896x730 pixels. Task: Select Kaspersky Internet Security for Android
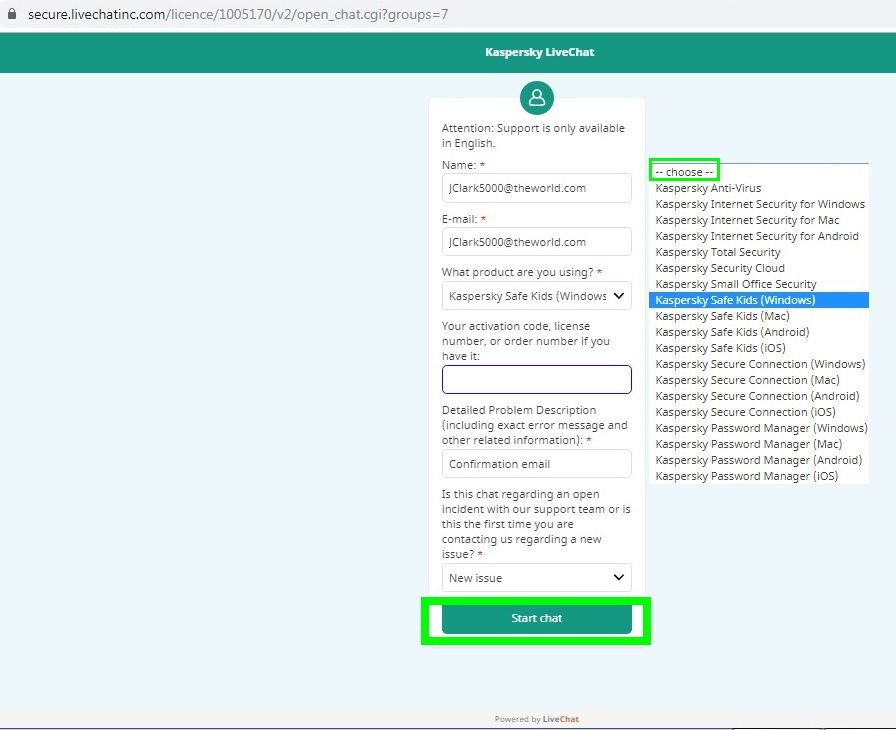[x=759, y=236]
